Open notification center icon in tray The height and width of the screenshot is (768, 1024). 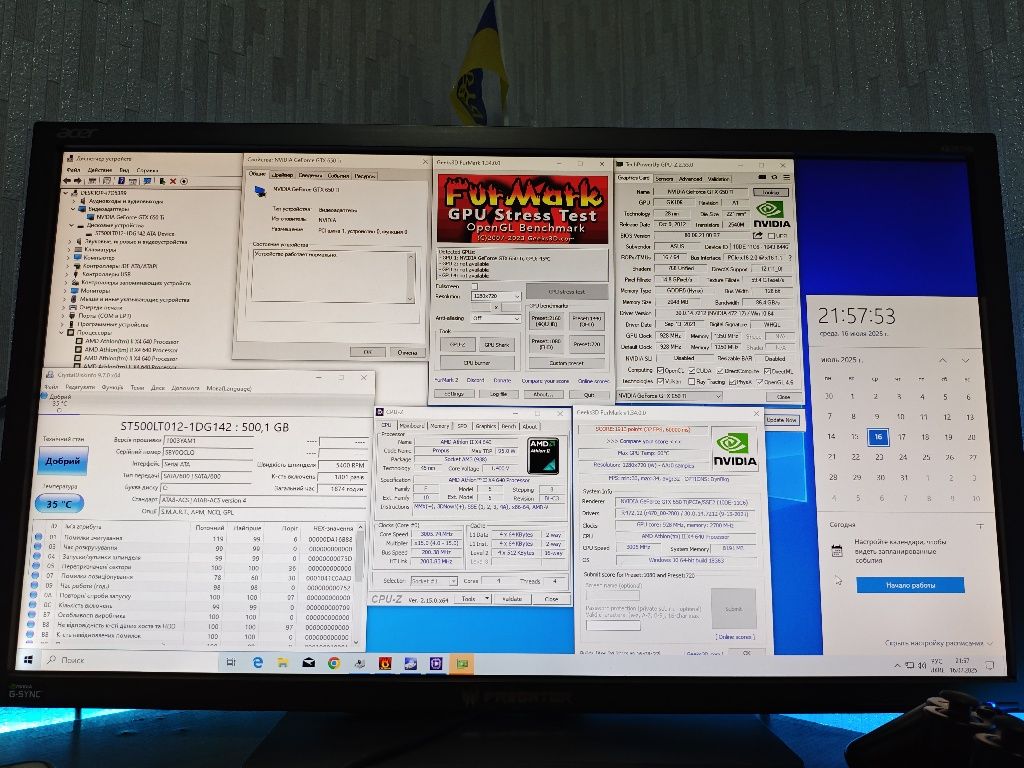(989, 665)
